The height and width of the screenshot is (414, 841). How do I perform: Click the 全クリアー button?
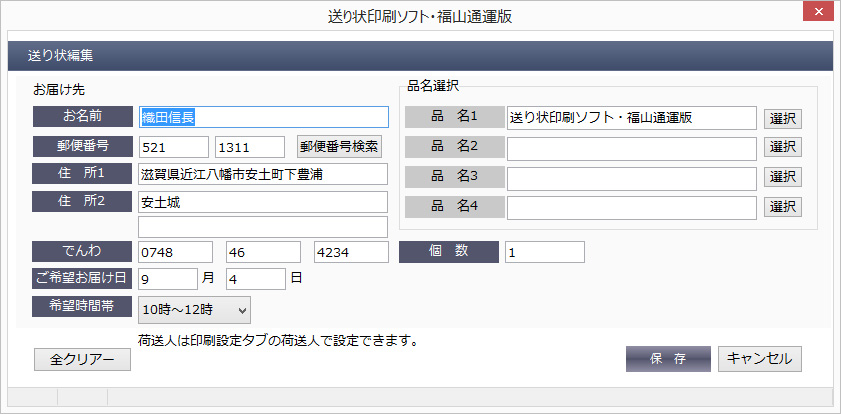tap(83, 359)
